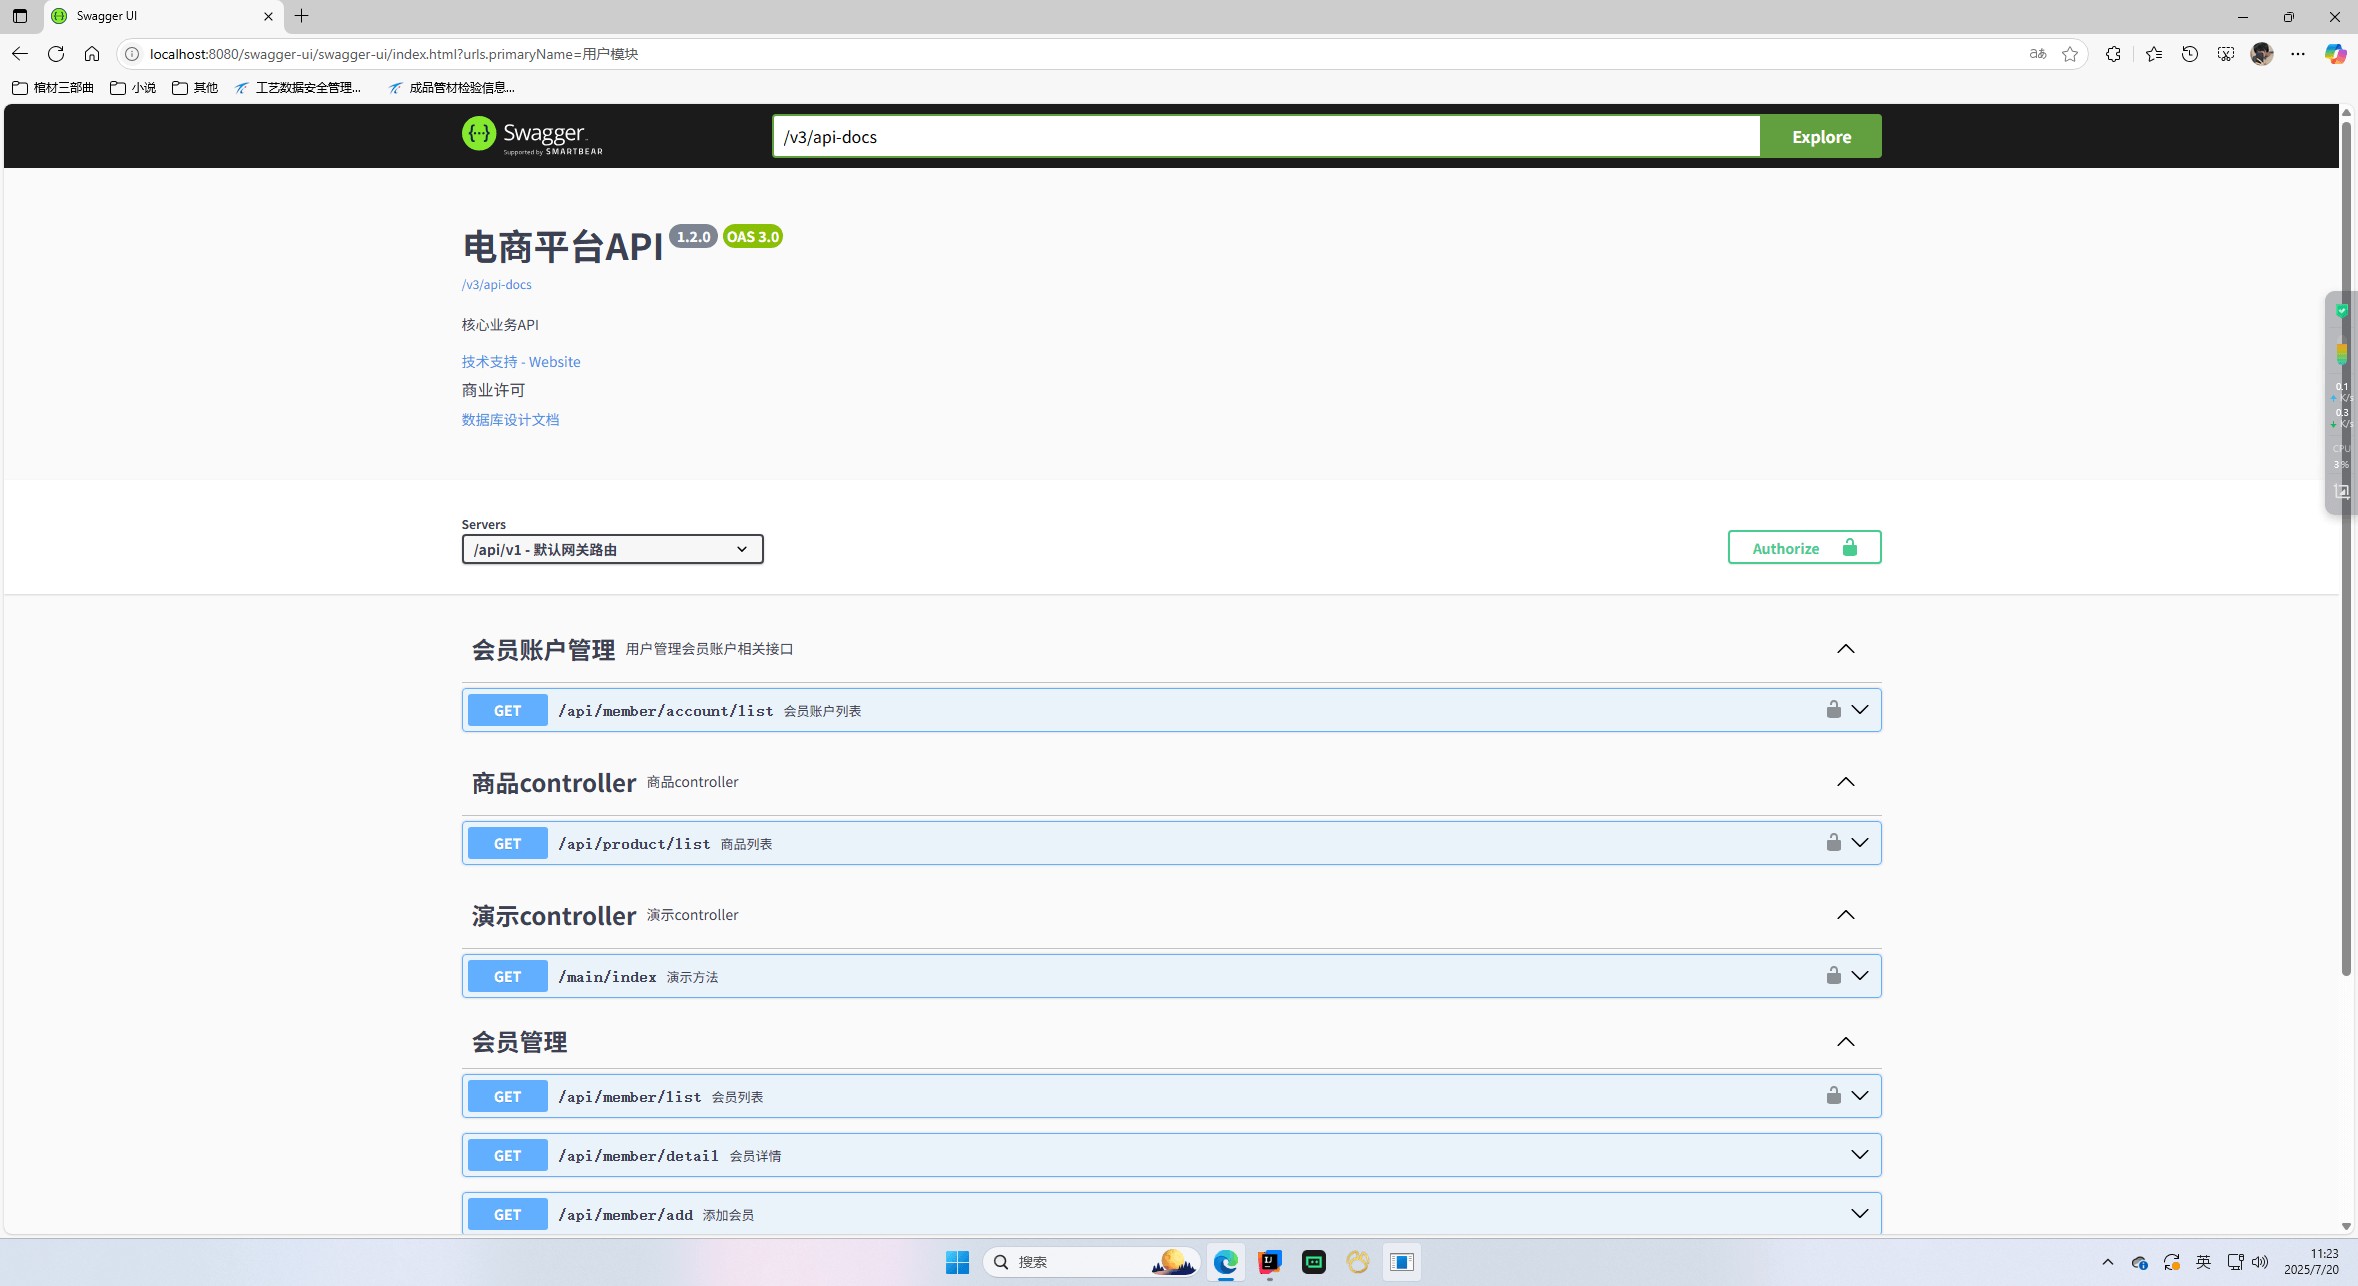
Task: Click lock icon on /api/product/list row
Action: point(1833,842)
